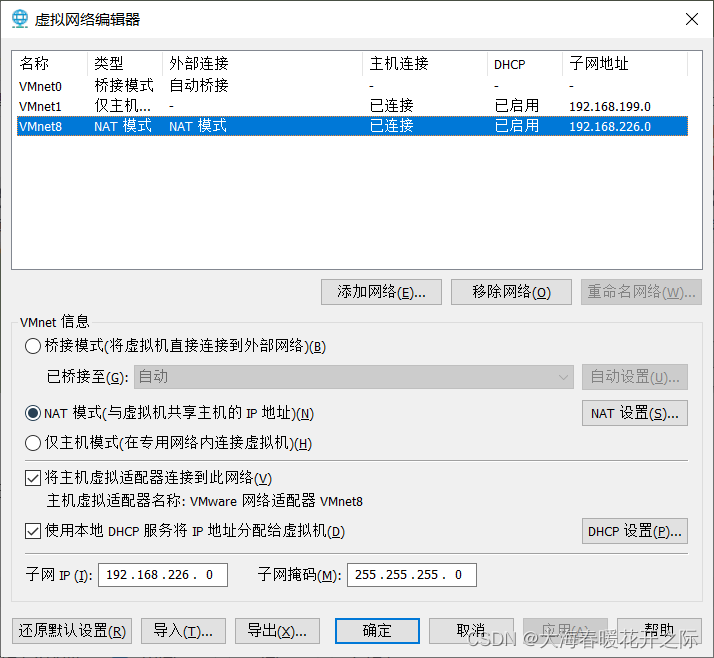The height and width of the screenshot is (658, 714).
Task: Confirm with the 确定 button
Action: [x=377, y=631]
